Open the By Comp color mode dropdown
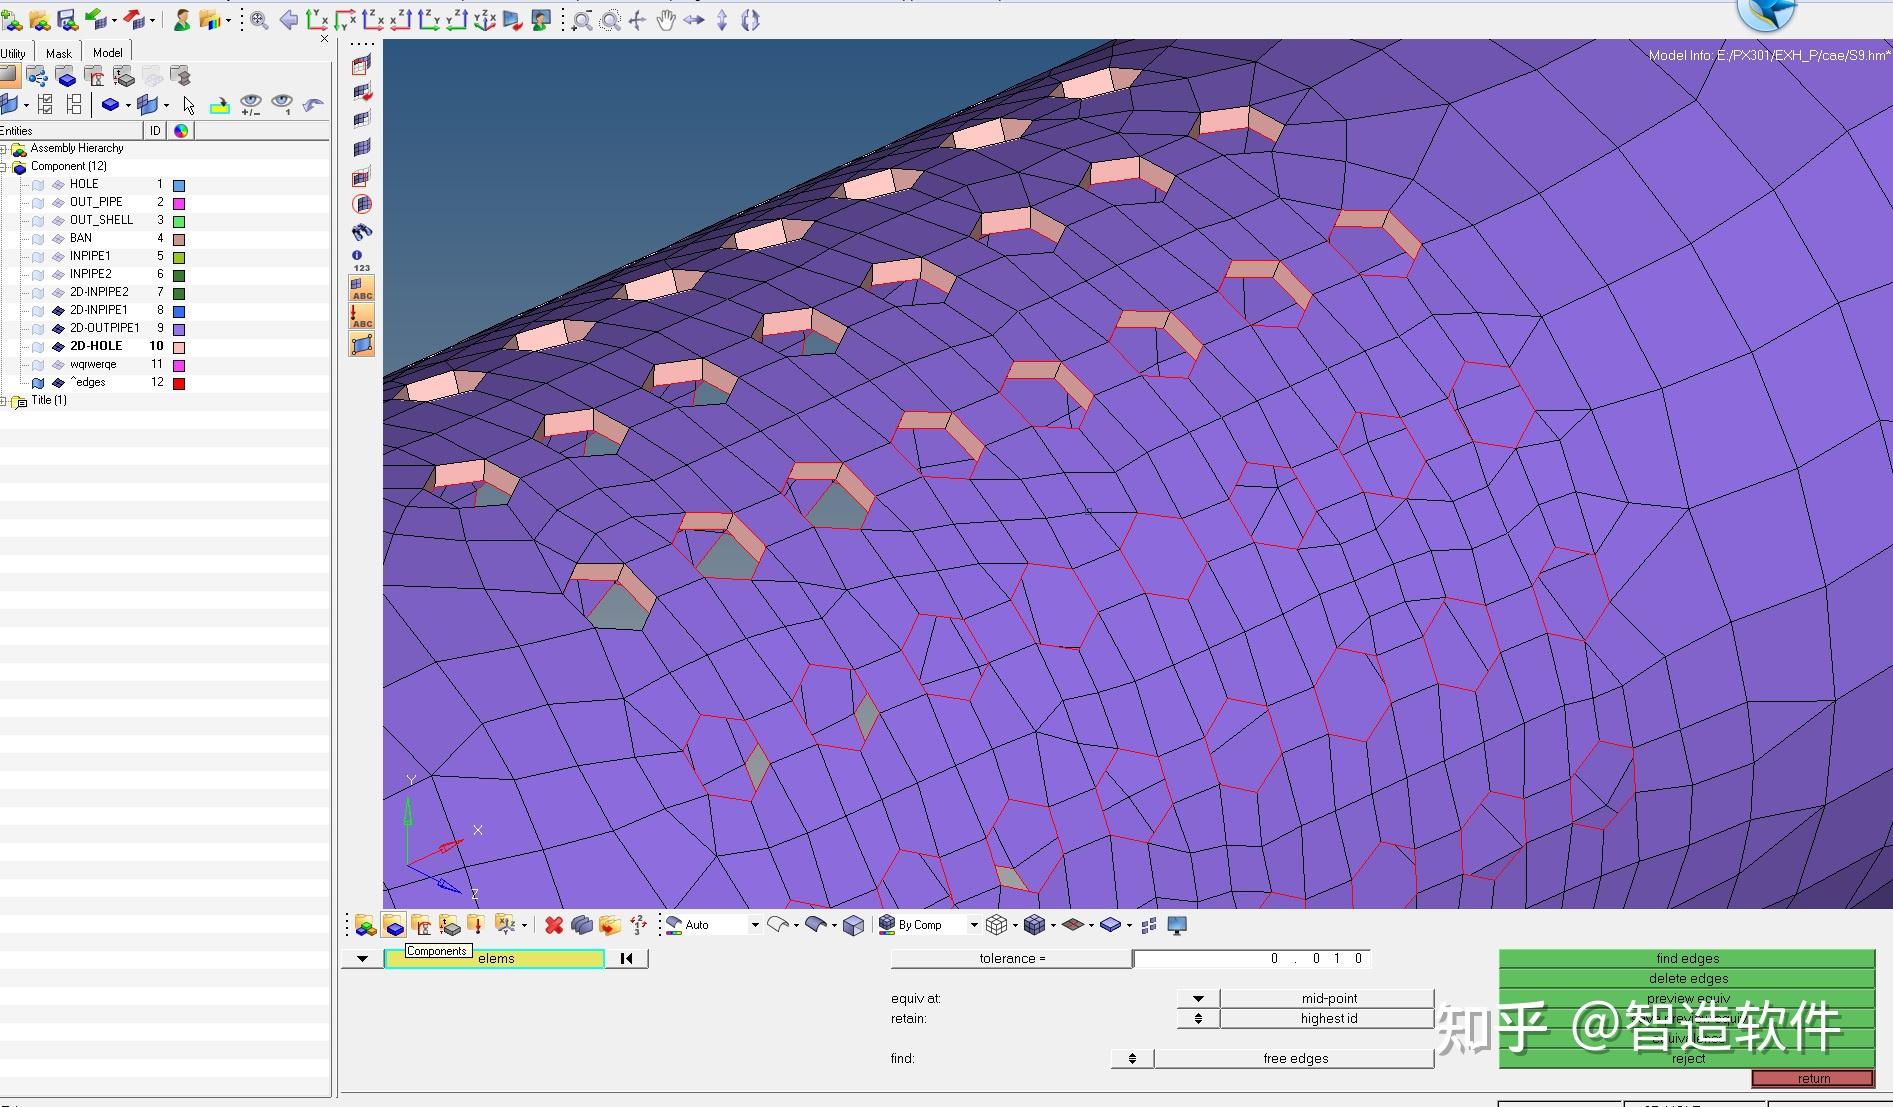The height and width of the screenshot is (1107, 1893). tap(973, 925)
